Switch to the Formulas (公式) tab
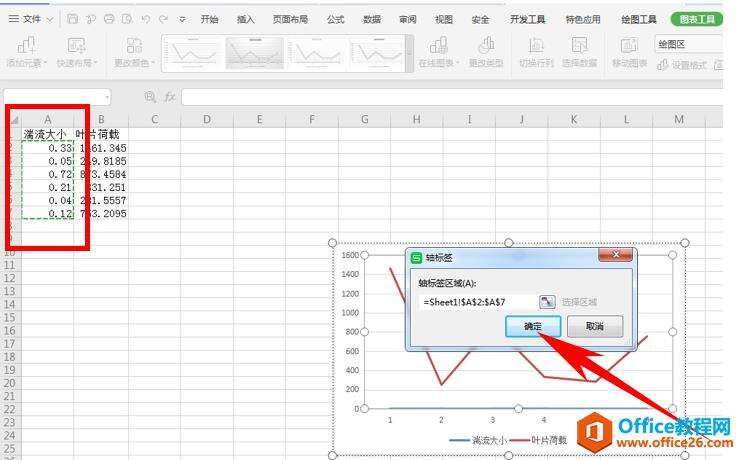740x460 pixels. point(335,19)
